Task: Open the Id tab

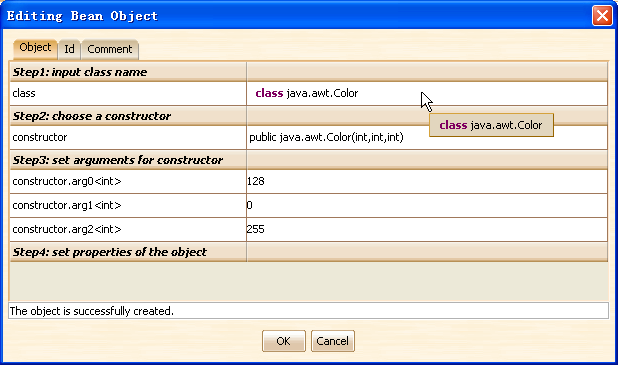Action: (69, 50)
